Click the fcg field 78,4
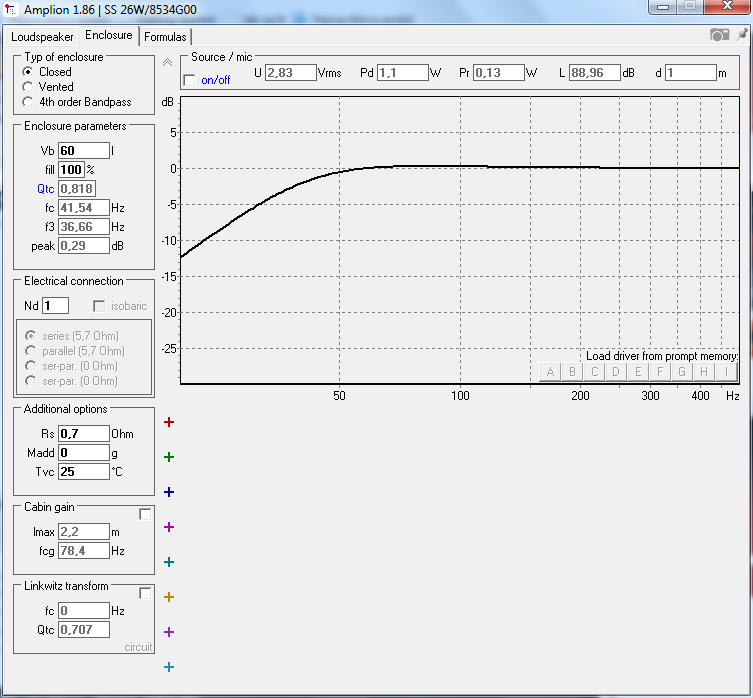This screenshot has height=698, width=753. coord(84,551)
